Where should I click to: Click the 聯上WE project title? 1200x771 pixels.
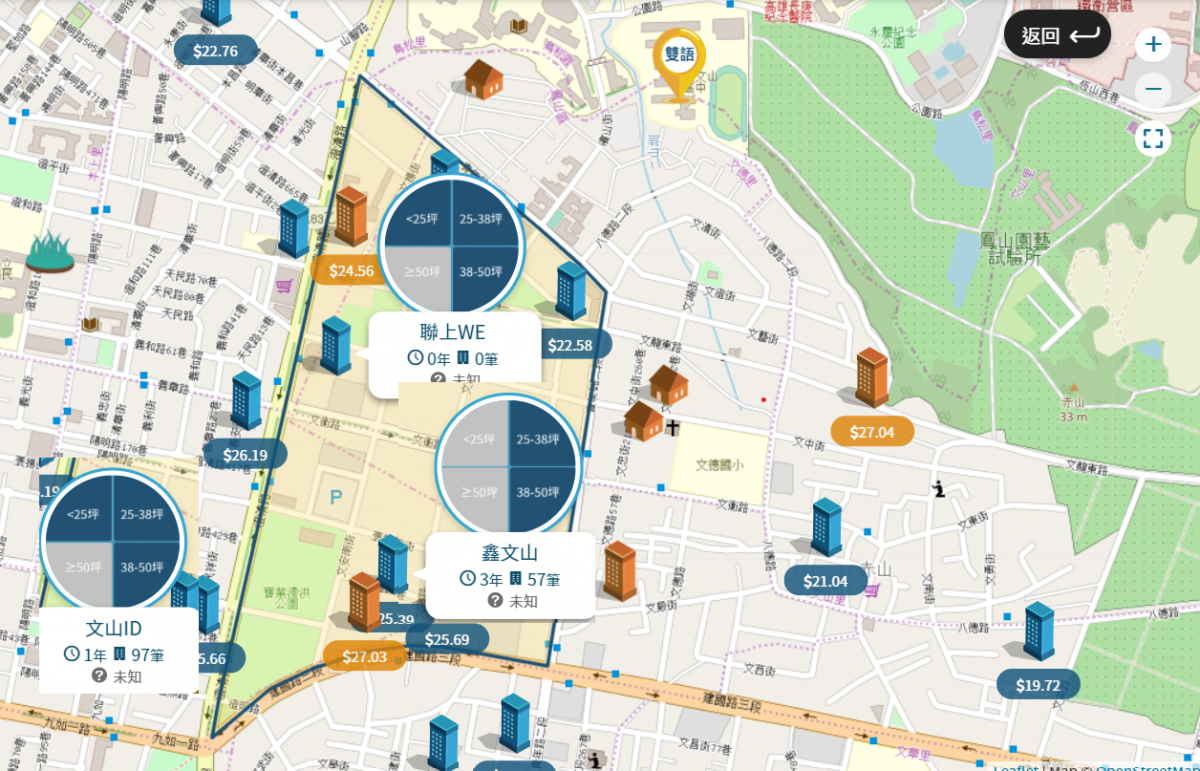453,332
